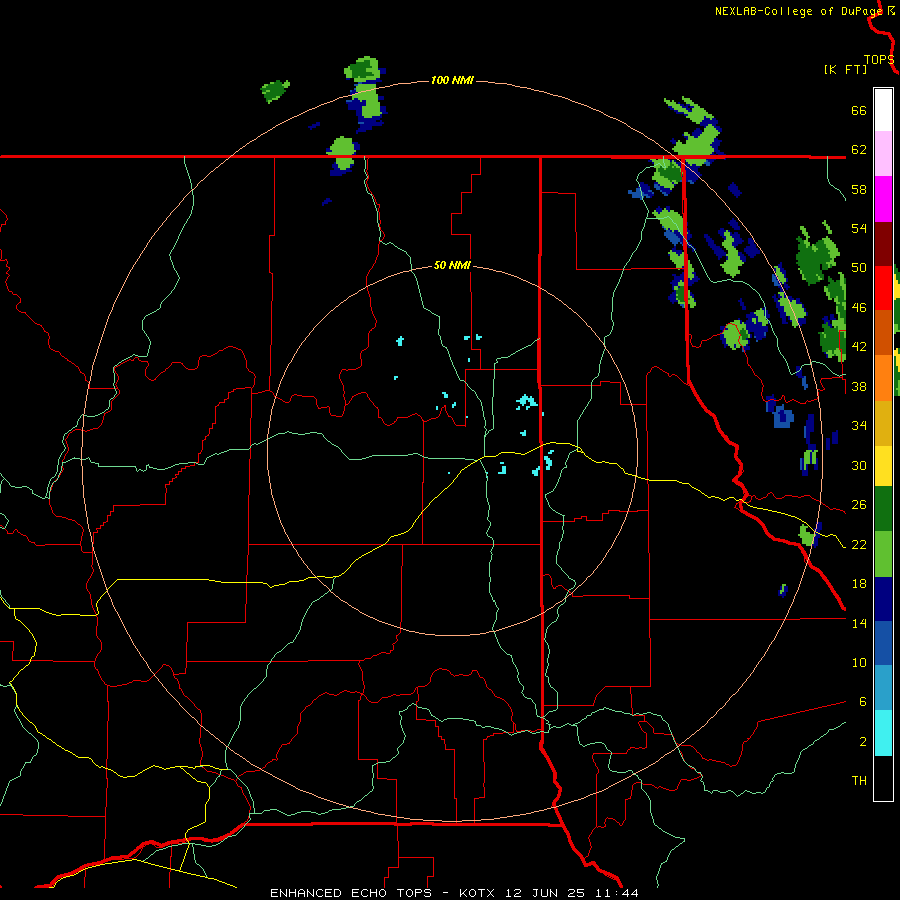Click the '66' legend value
Viewport: 900px width, 900px height.
(859, 110)
